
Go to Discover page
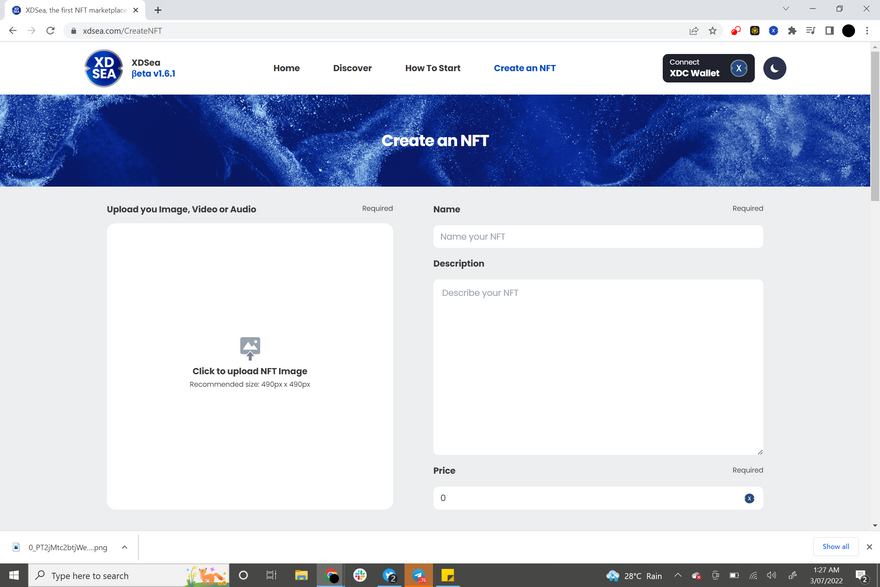pos(352,68)
